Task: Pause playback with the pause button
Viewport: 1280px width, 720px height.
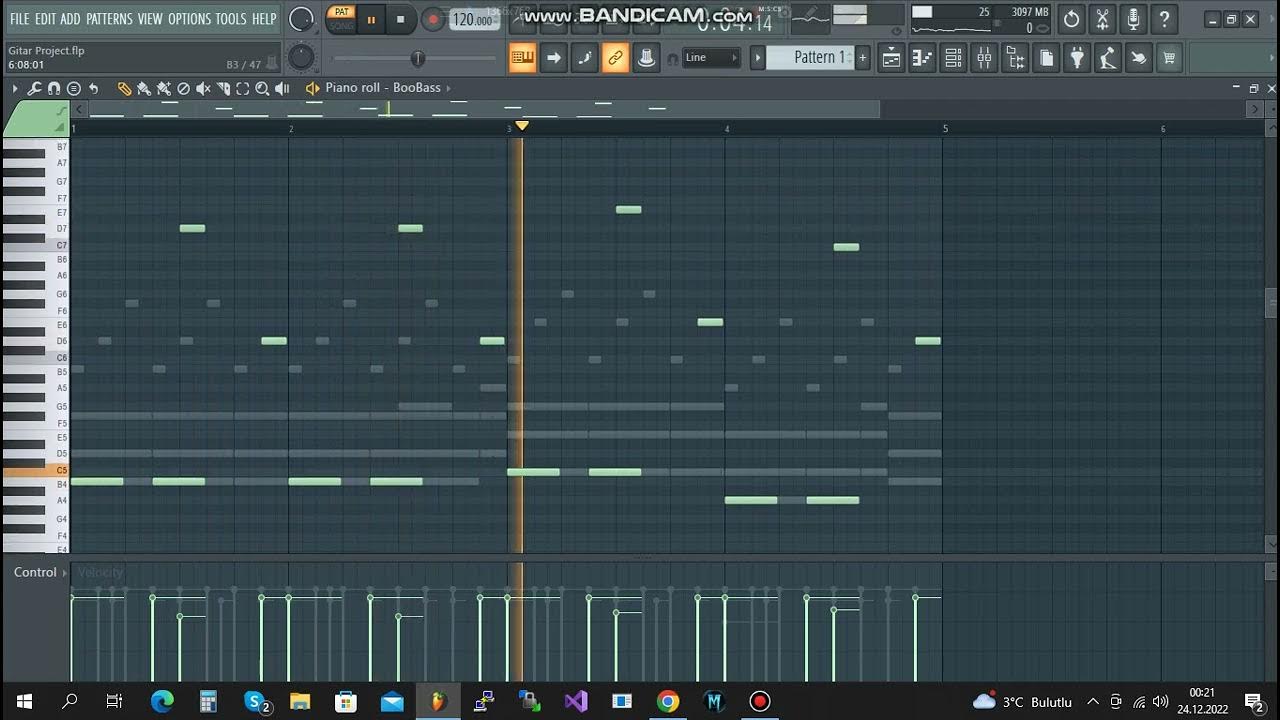Action: (371, 19)
